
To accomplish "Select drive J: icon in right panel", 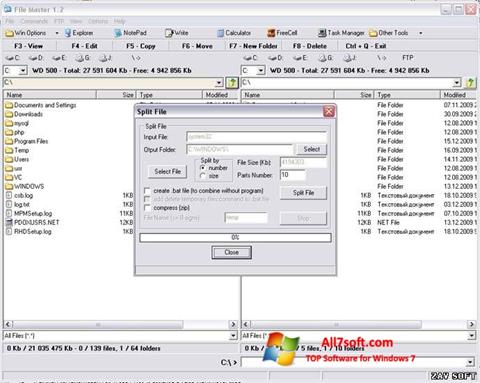I will point(350,58).
